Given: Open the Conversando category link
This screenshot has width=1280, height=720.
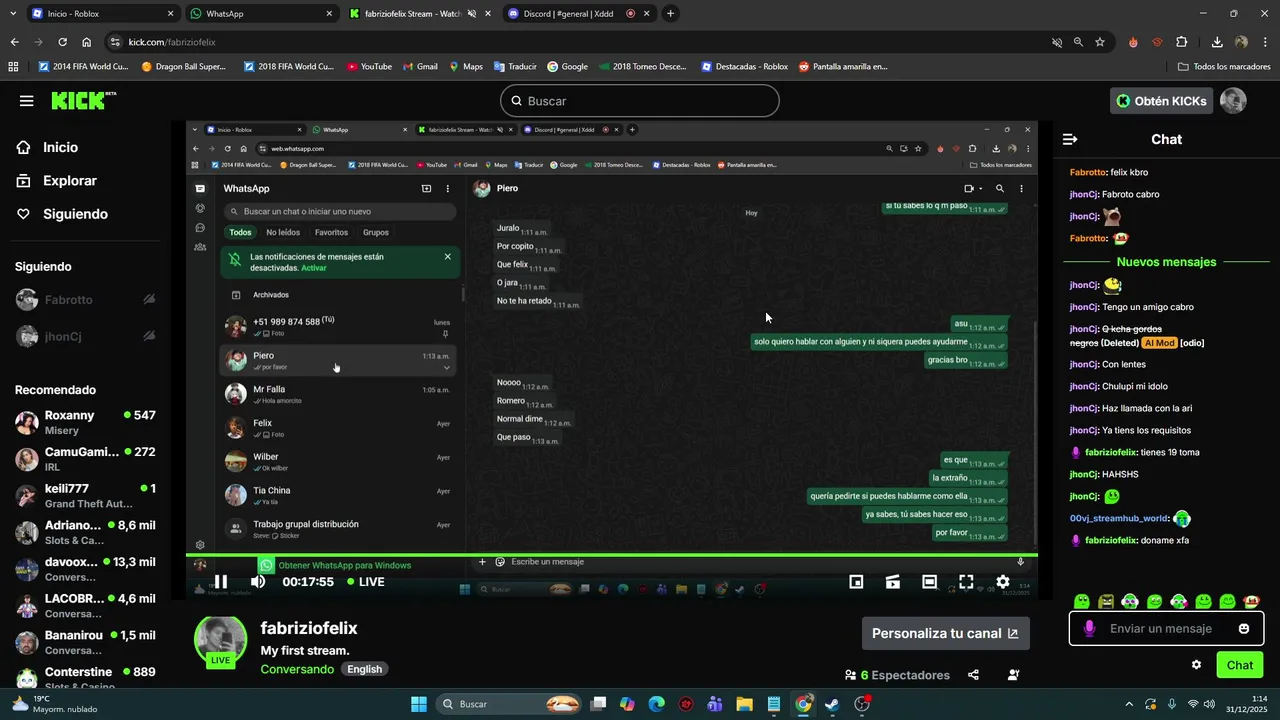Looking at the screenshot, I should [x=297, y=669].
